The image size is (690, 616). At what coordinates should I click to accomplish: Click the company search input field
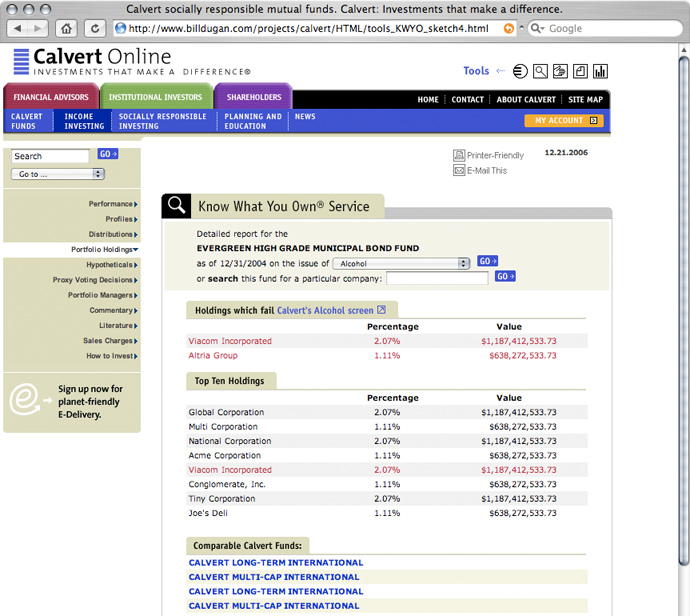tap(437, 278)
